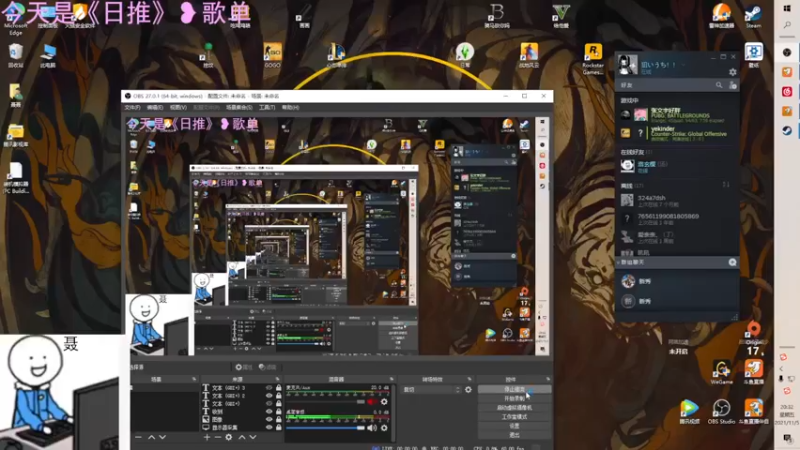Open Microsoft Edge desktop shortcut
The height and width of the screenshot is (450, 800).
(x=15, y=19)
